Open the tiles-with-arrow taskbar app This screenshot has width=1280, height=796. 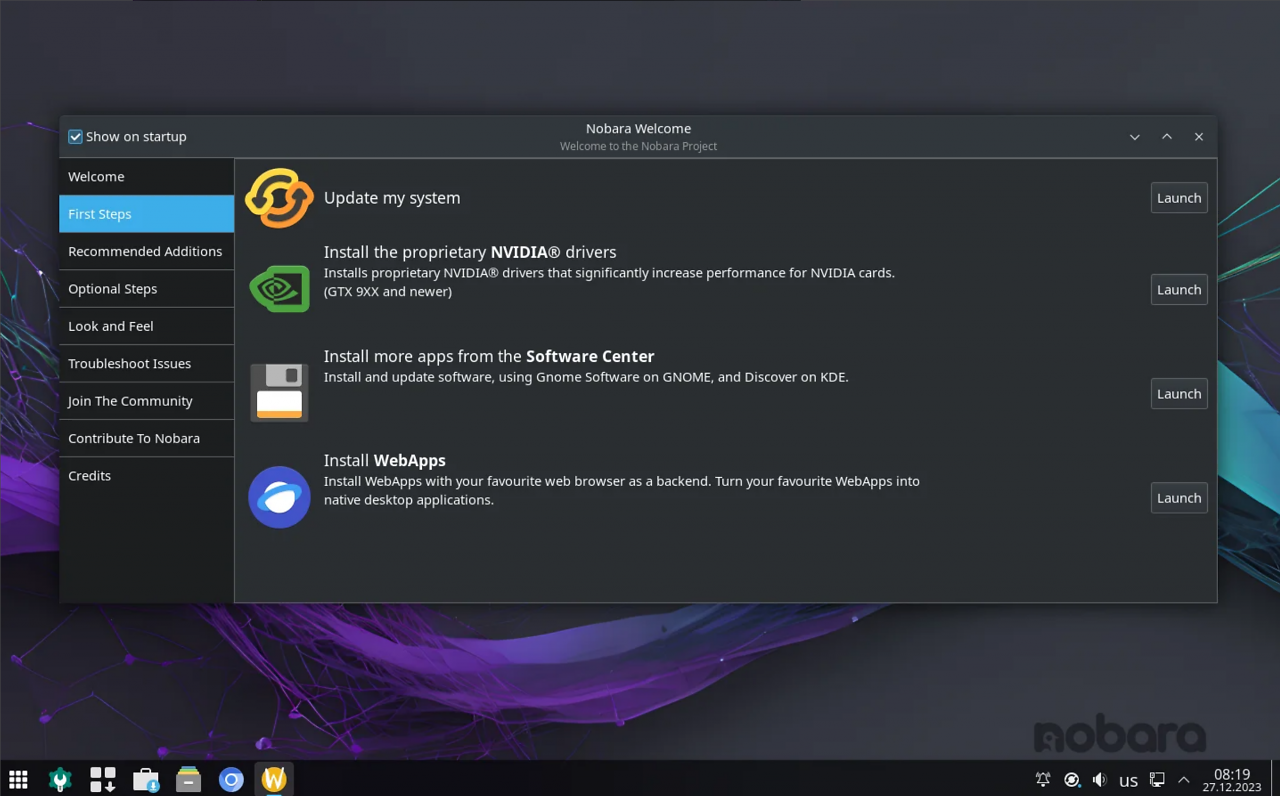[x=103, y=779]
